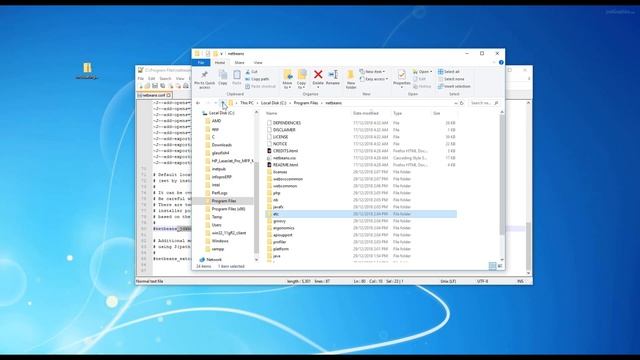The image size is (640, 360).
Task: Click Explorer Back navigation arrow
Action: 198,103
